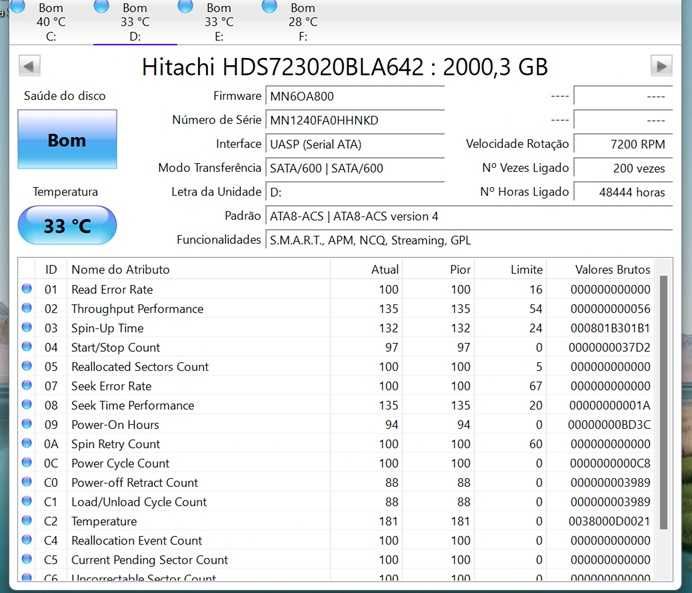The image size is (692, 593).
Task: Select drive D: at 33 °C
Action: pos(135,21)
